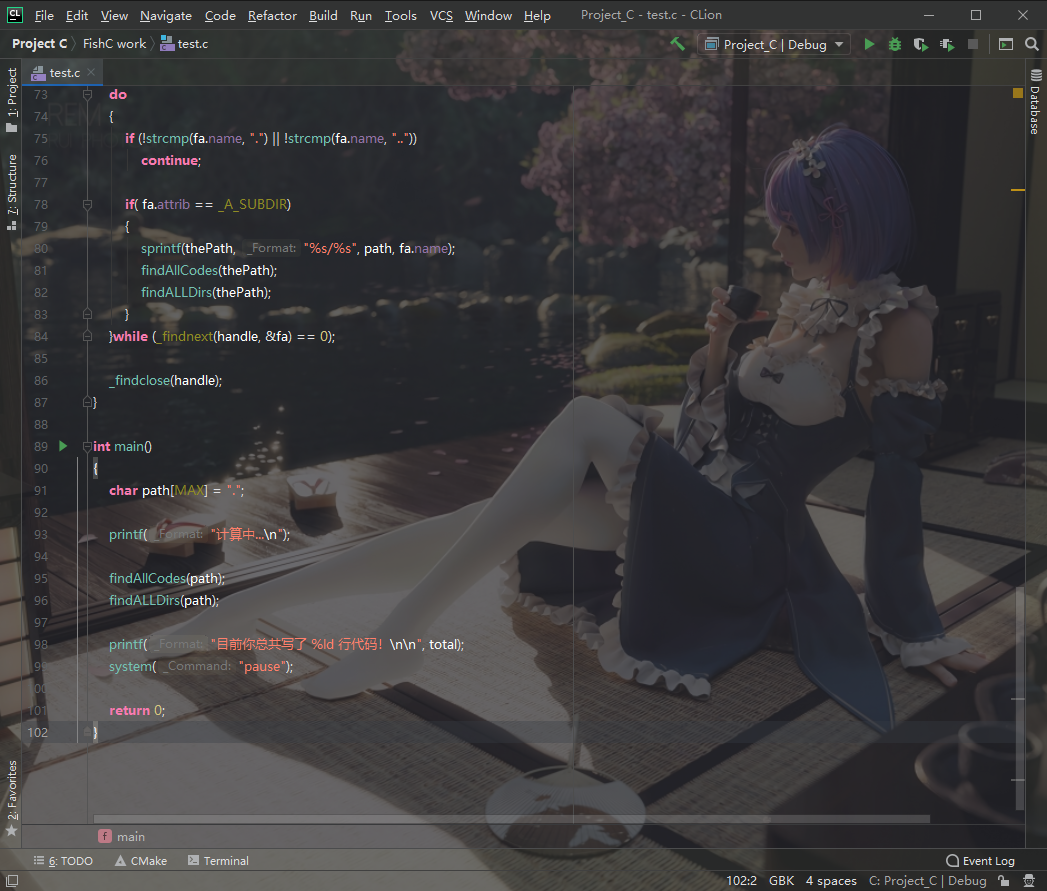Open the Event Log

click(x=980, y=861)
